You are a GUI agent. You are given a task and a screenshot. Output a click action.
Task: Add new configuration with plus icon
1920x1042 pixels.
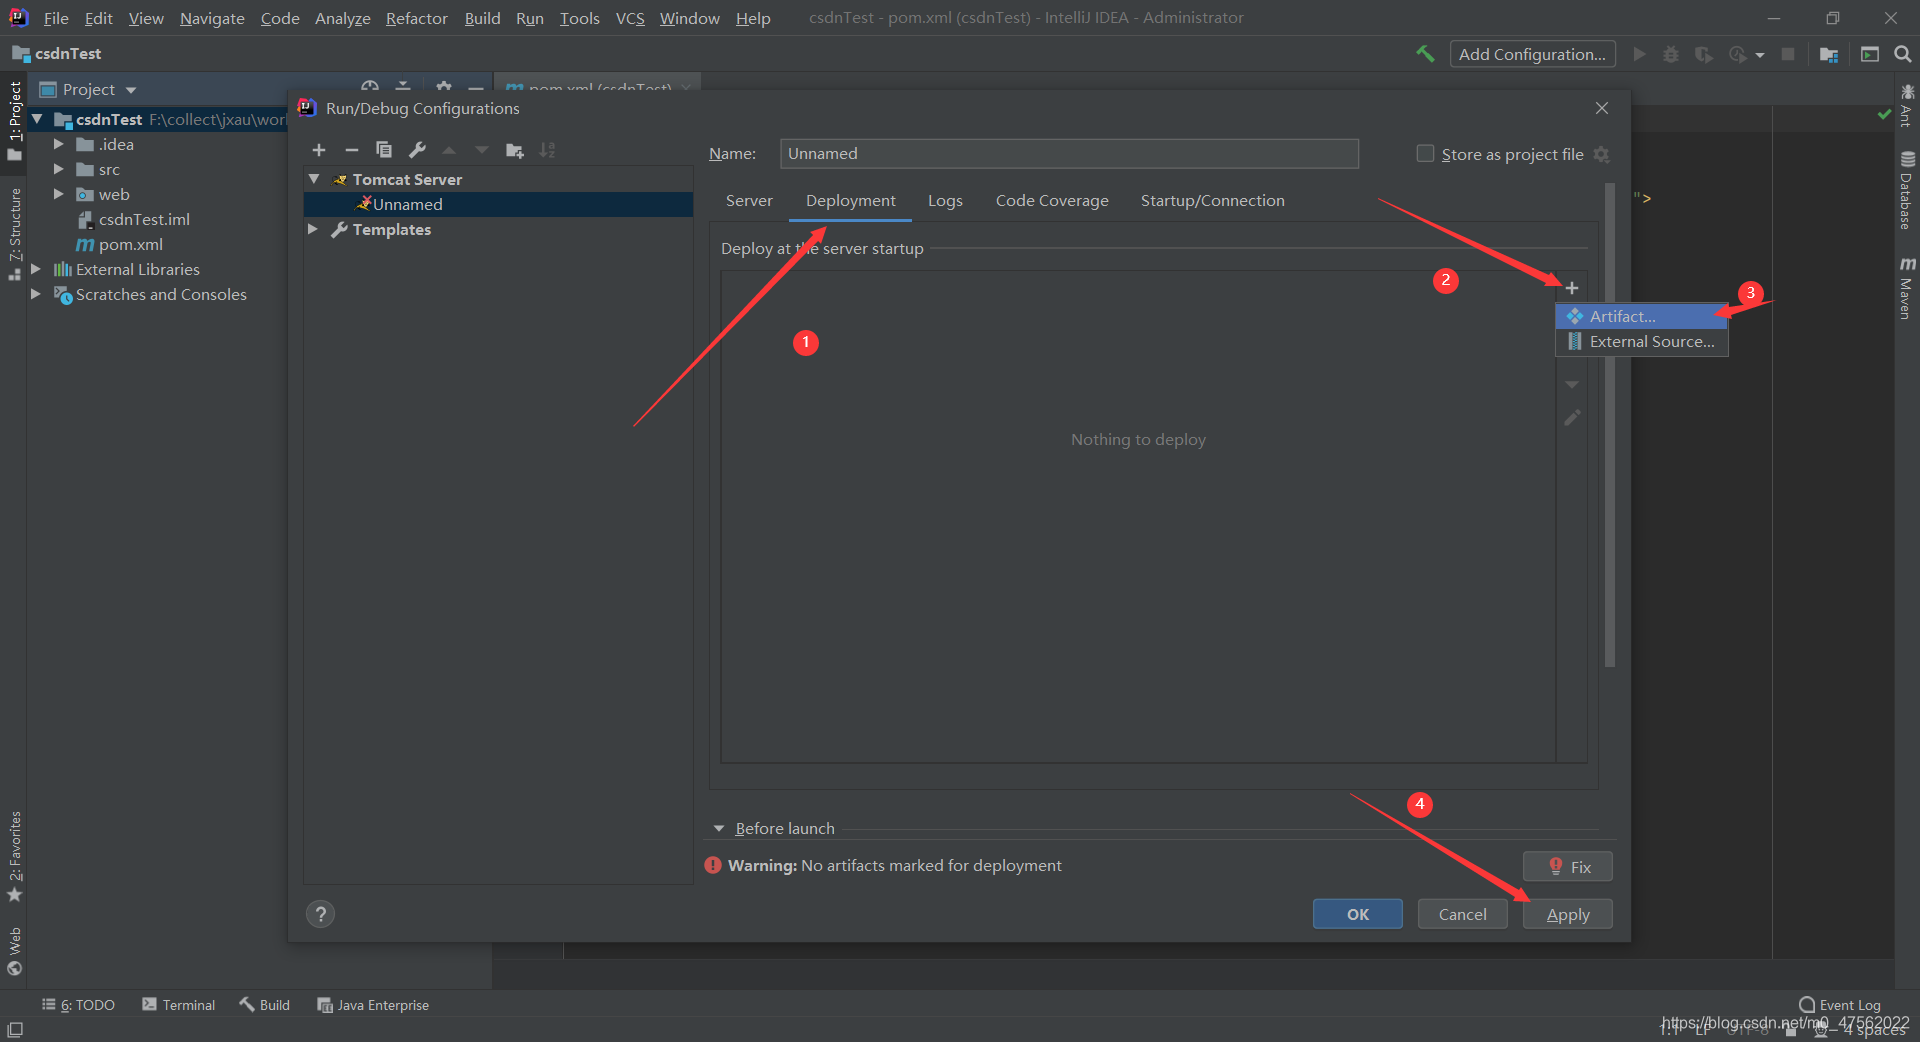(x=319, y=150)
